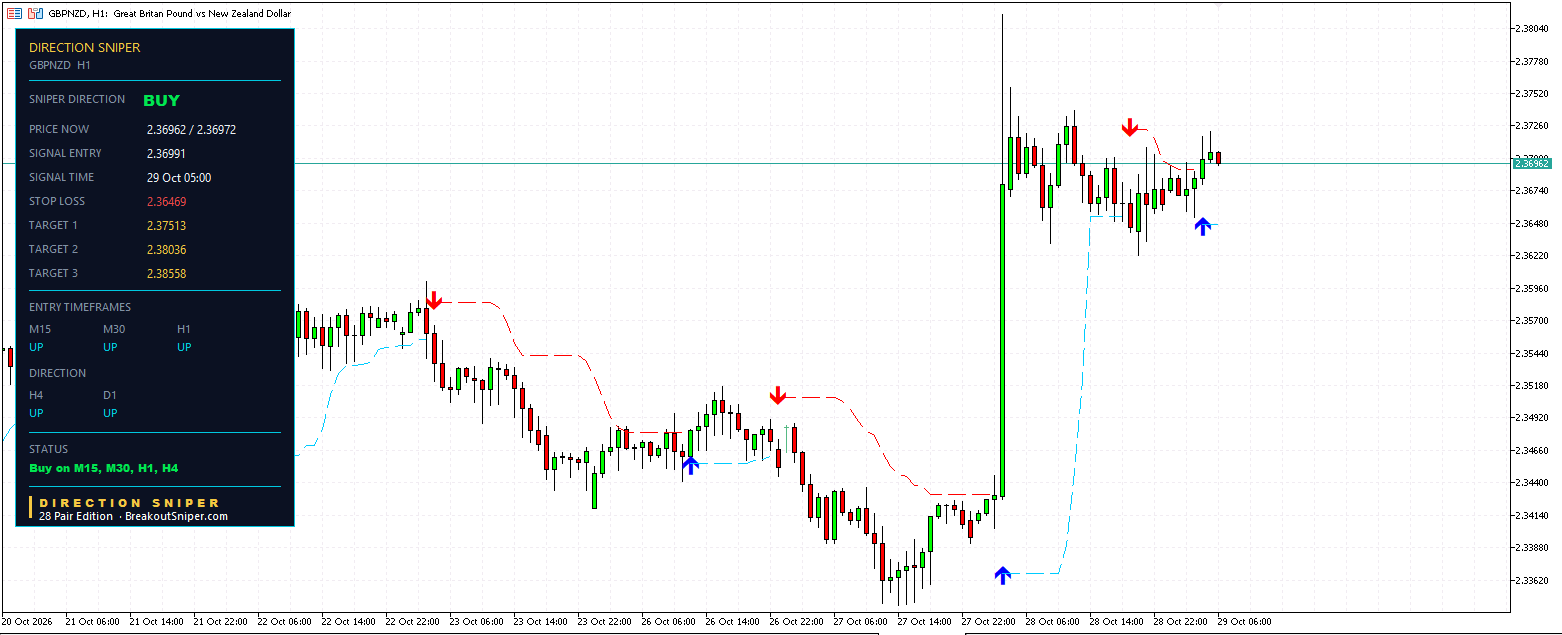Click the GBPNZD, H1 chart title text
This screenshot has height=635, width=1562.
pos(169,13)
